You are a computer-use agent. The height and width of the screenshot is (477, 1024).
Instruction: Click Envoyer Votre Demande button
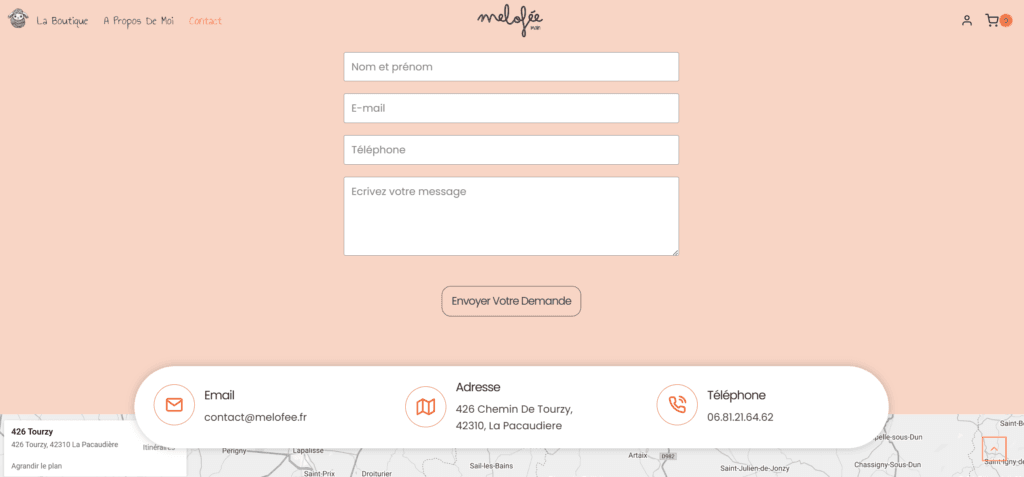[511, 301]
